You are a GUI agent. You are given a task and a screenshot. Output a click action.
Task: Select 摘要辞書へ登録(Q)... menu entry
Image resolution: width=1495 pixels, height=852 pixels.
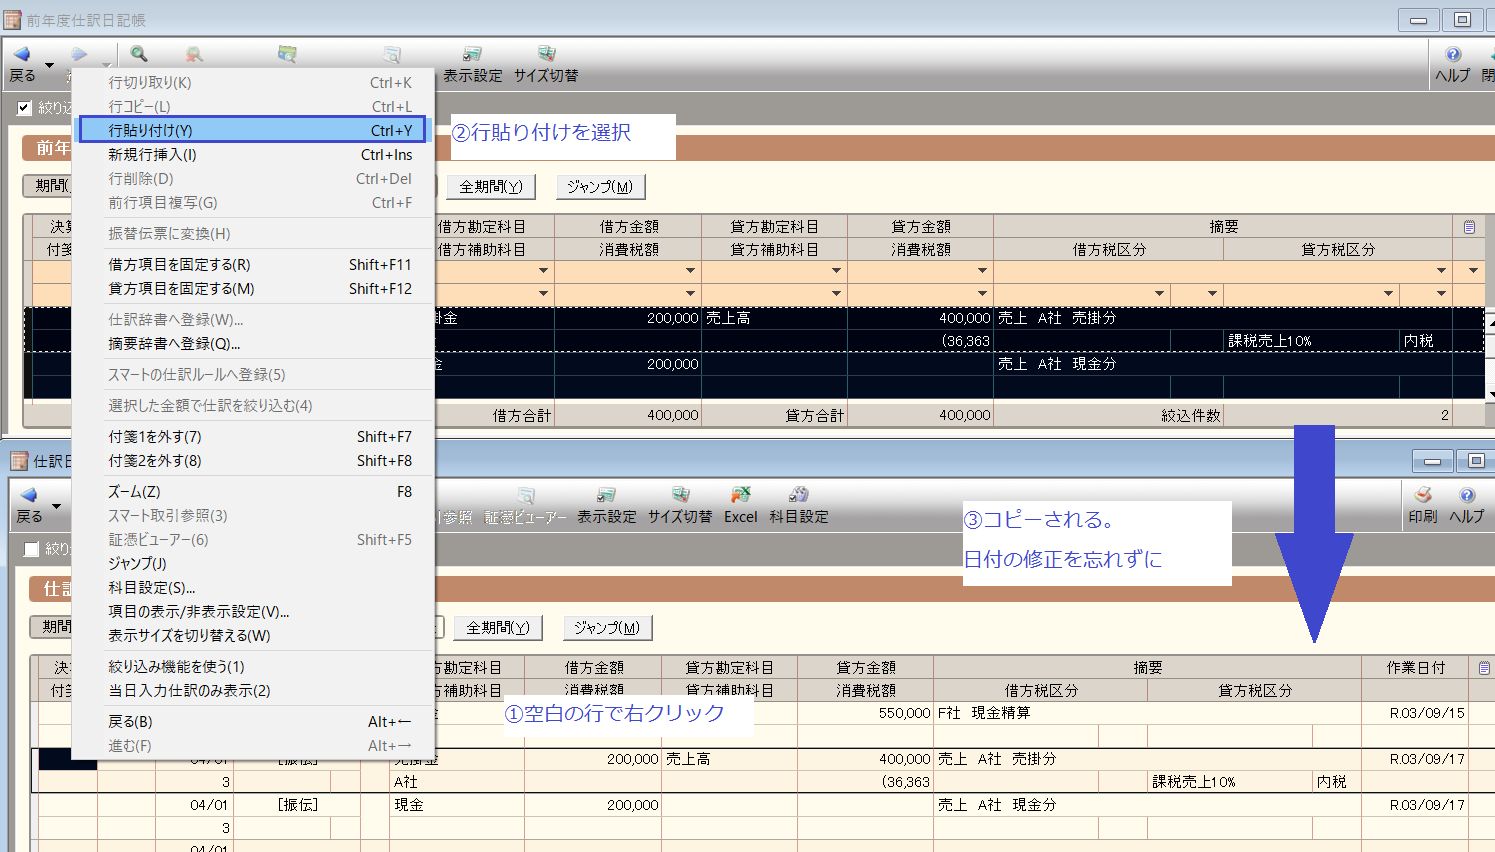coord(253,344)
